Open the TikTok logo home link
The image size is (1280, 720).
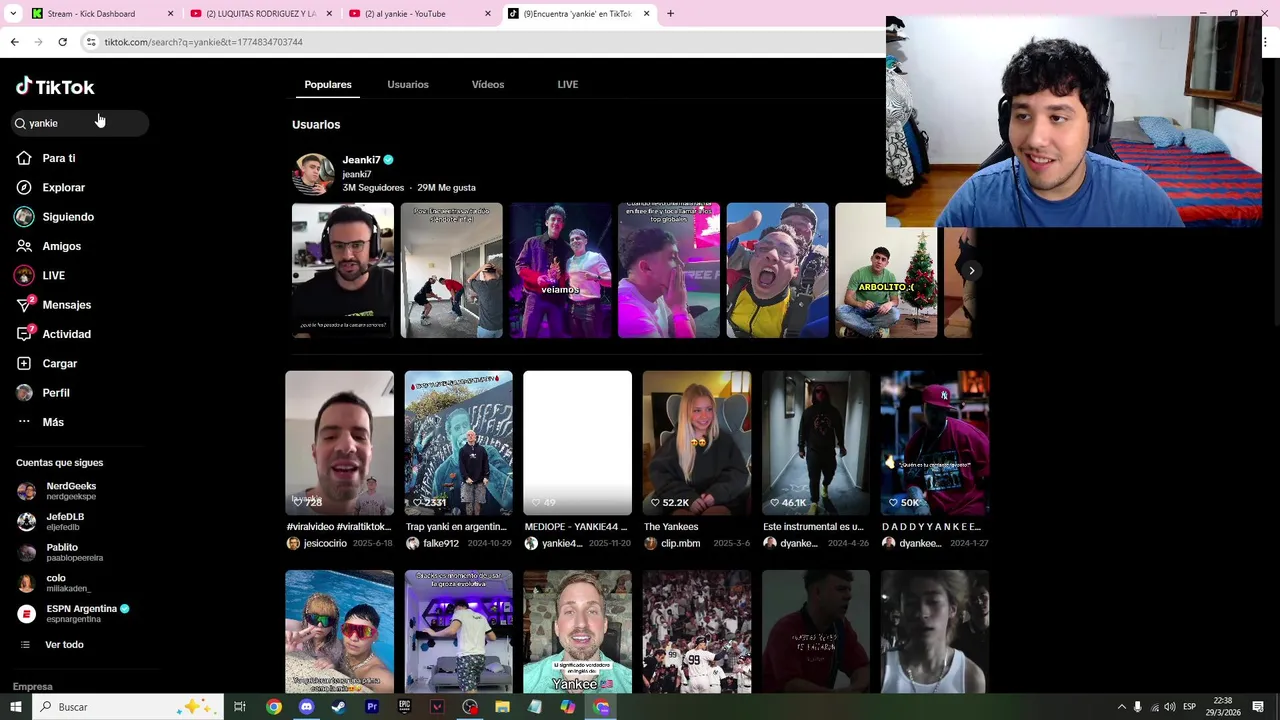pyautogui.click(x=55, y=87)
